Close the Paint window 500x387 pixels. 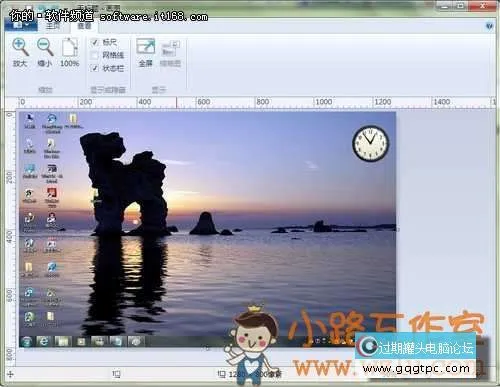pyautogui.click(x=483, y=6)
